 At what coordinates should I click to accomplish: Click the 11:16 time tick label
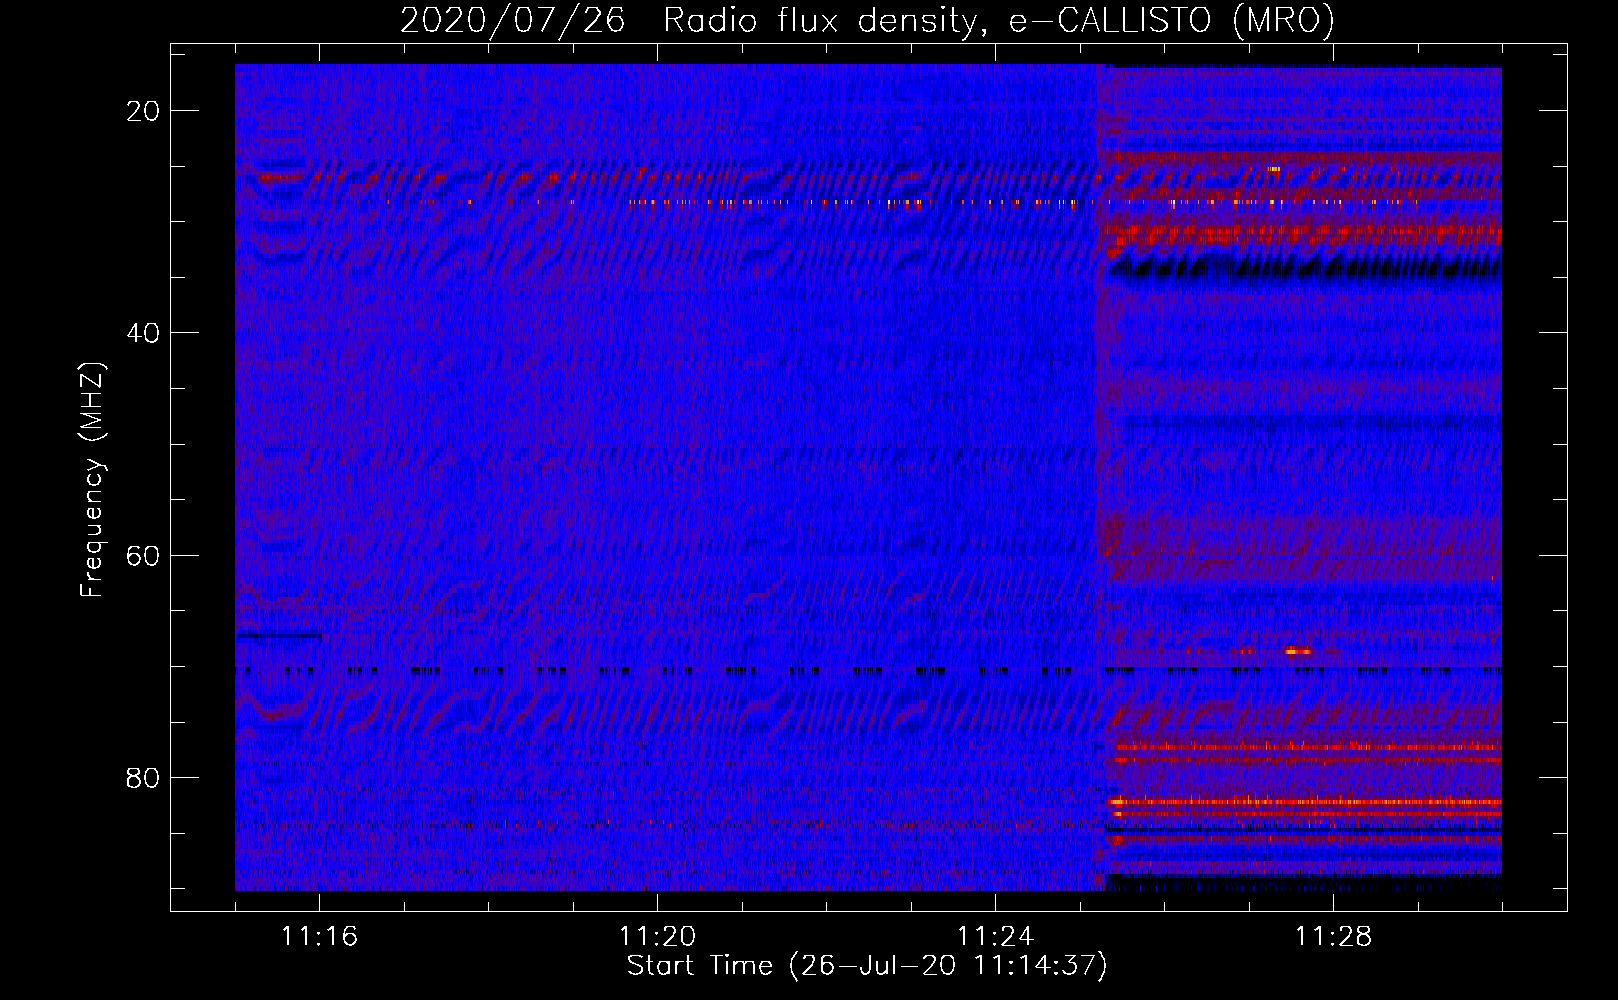(x=319, y=937)
